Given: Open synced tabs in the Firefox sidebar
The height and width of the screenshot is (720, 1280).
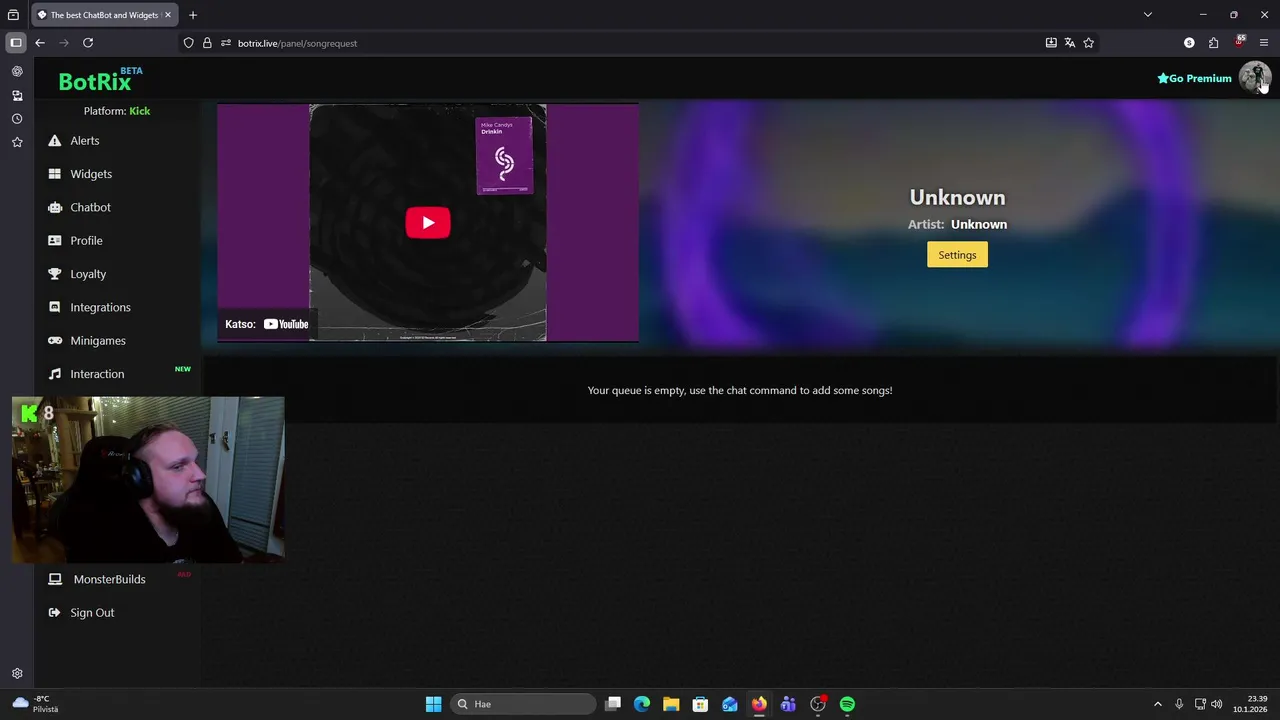Looking at the screenshot, I should [17, 96].
